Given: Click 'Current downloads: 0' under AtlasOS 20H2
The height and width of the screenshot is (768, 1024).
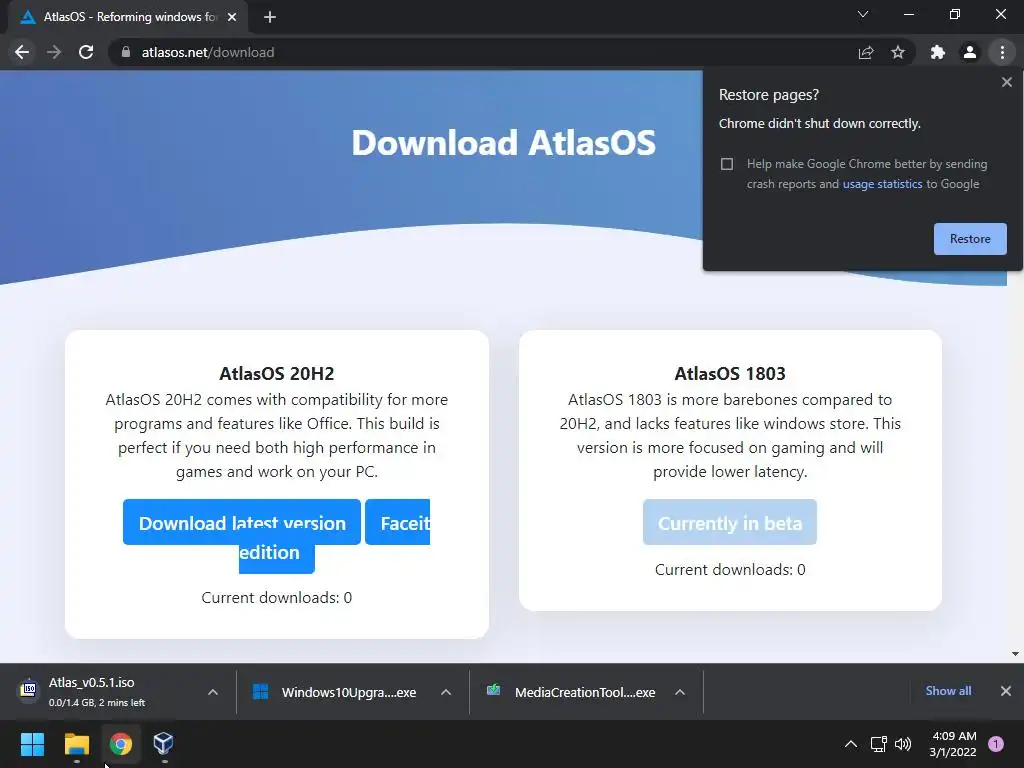Looking at the screenshot, I should pyautogui.click(x=276, y=598).
